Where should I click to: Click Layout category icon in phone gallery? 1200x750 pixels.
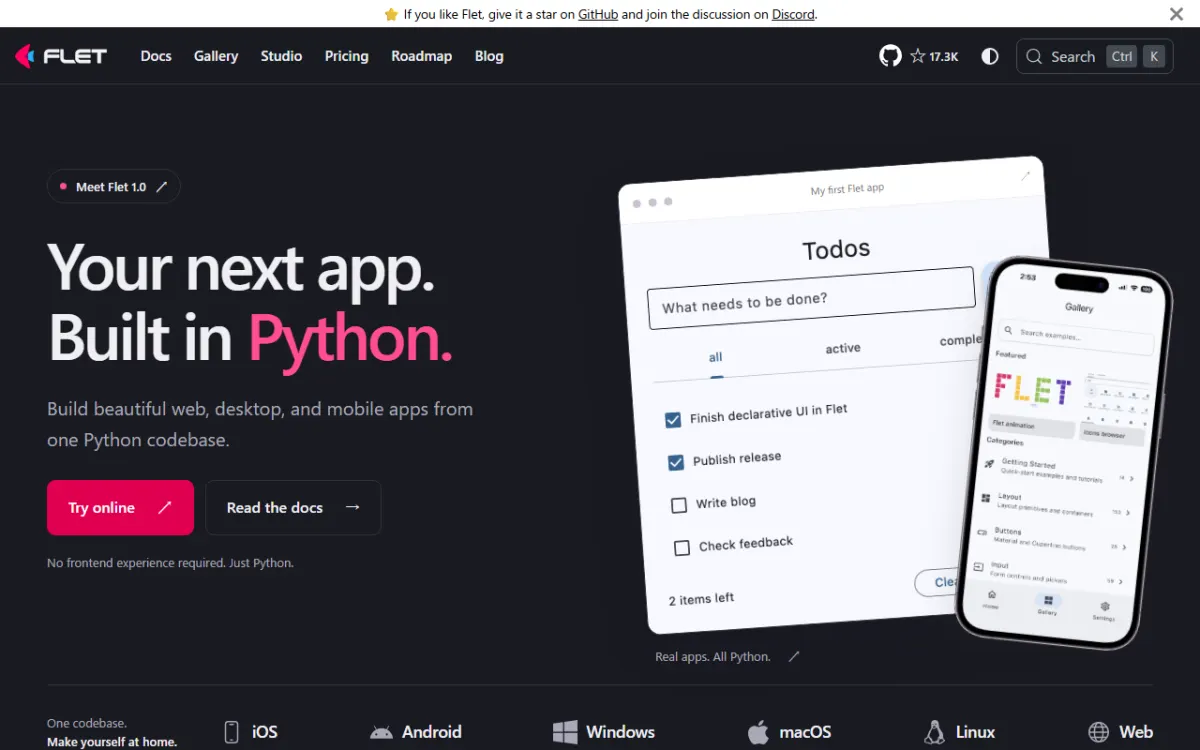pos(985,497)
